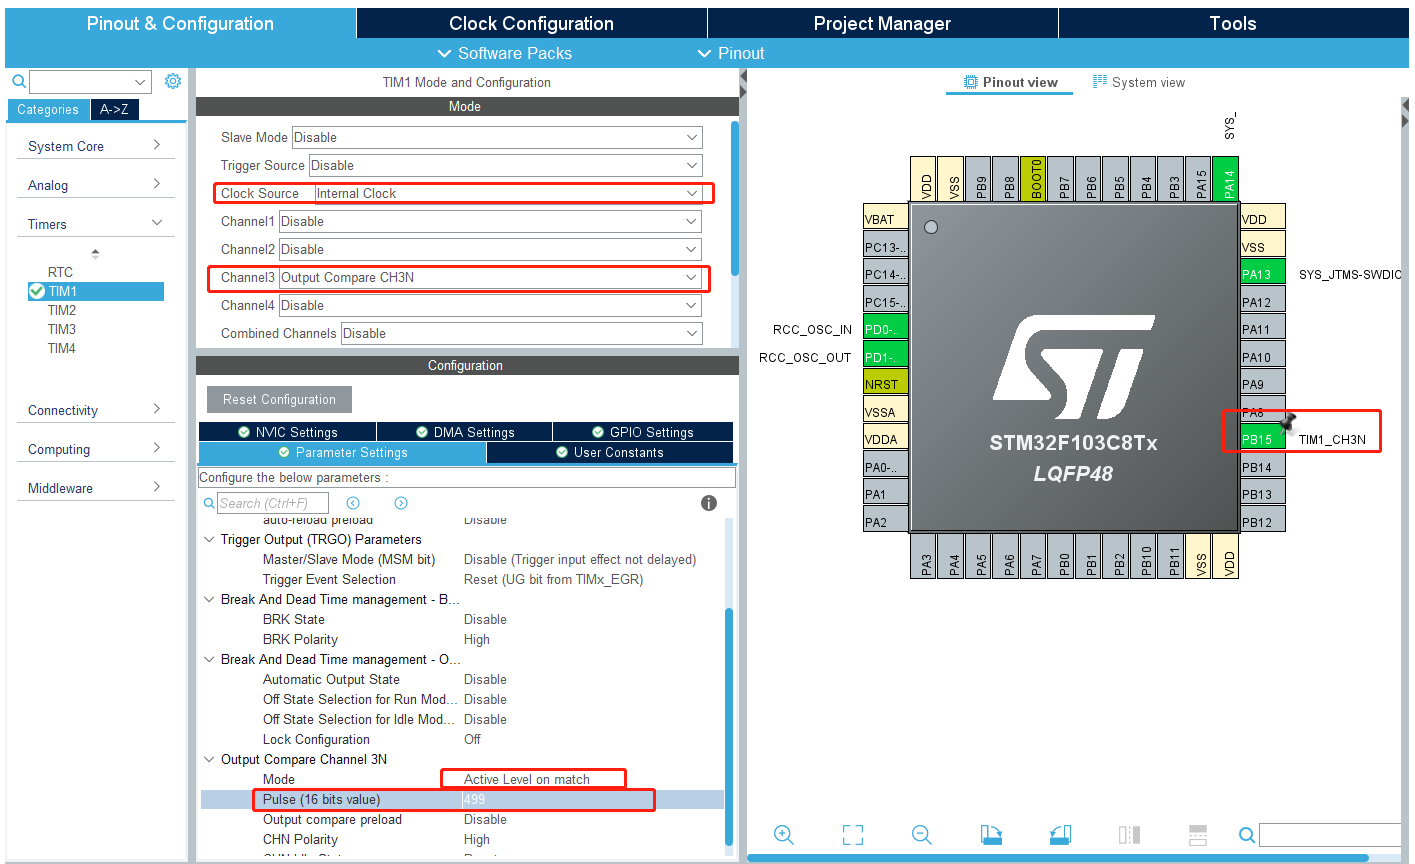Image resolution: width=1415 pixels, height=864 pixels.
Task: Zoom in on the pinout view
Action: tap(784, 834)
